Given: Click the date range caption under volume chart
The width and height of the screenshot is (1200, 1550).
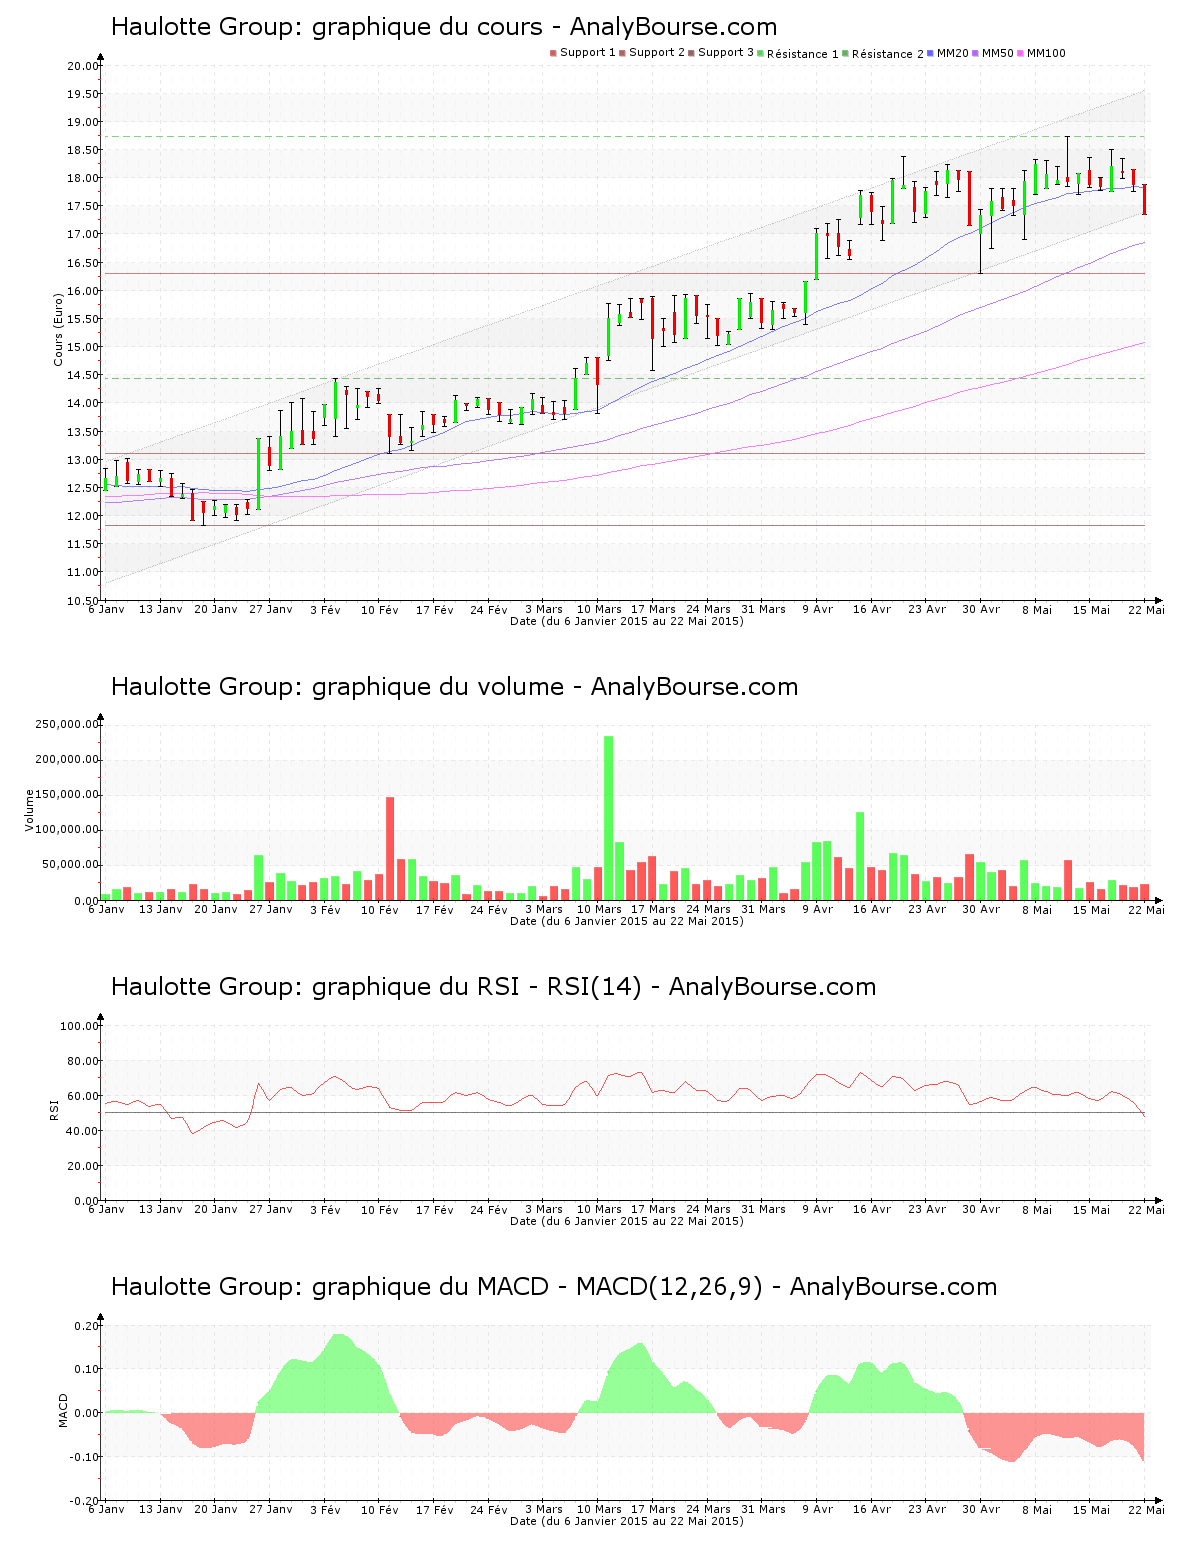Looking at the screenshot, I should click(627, 921).
